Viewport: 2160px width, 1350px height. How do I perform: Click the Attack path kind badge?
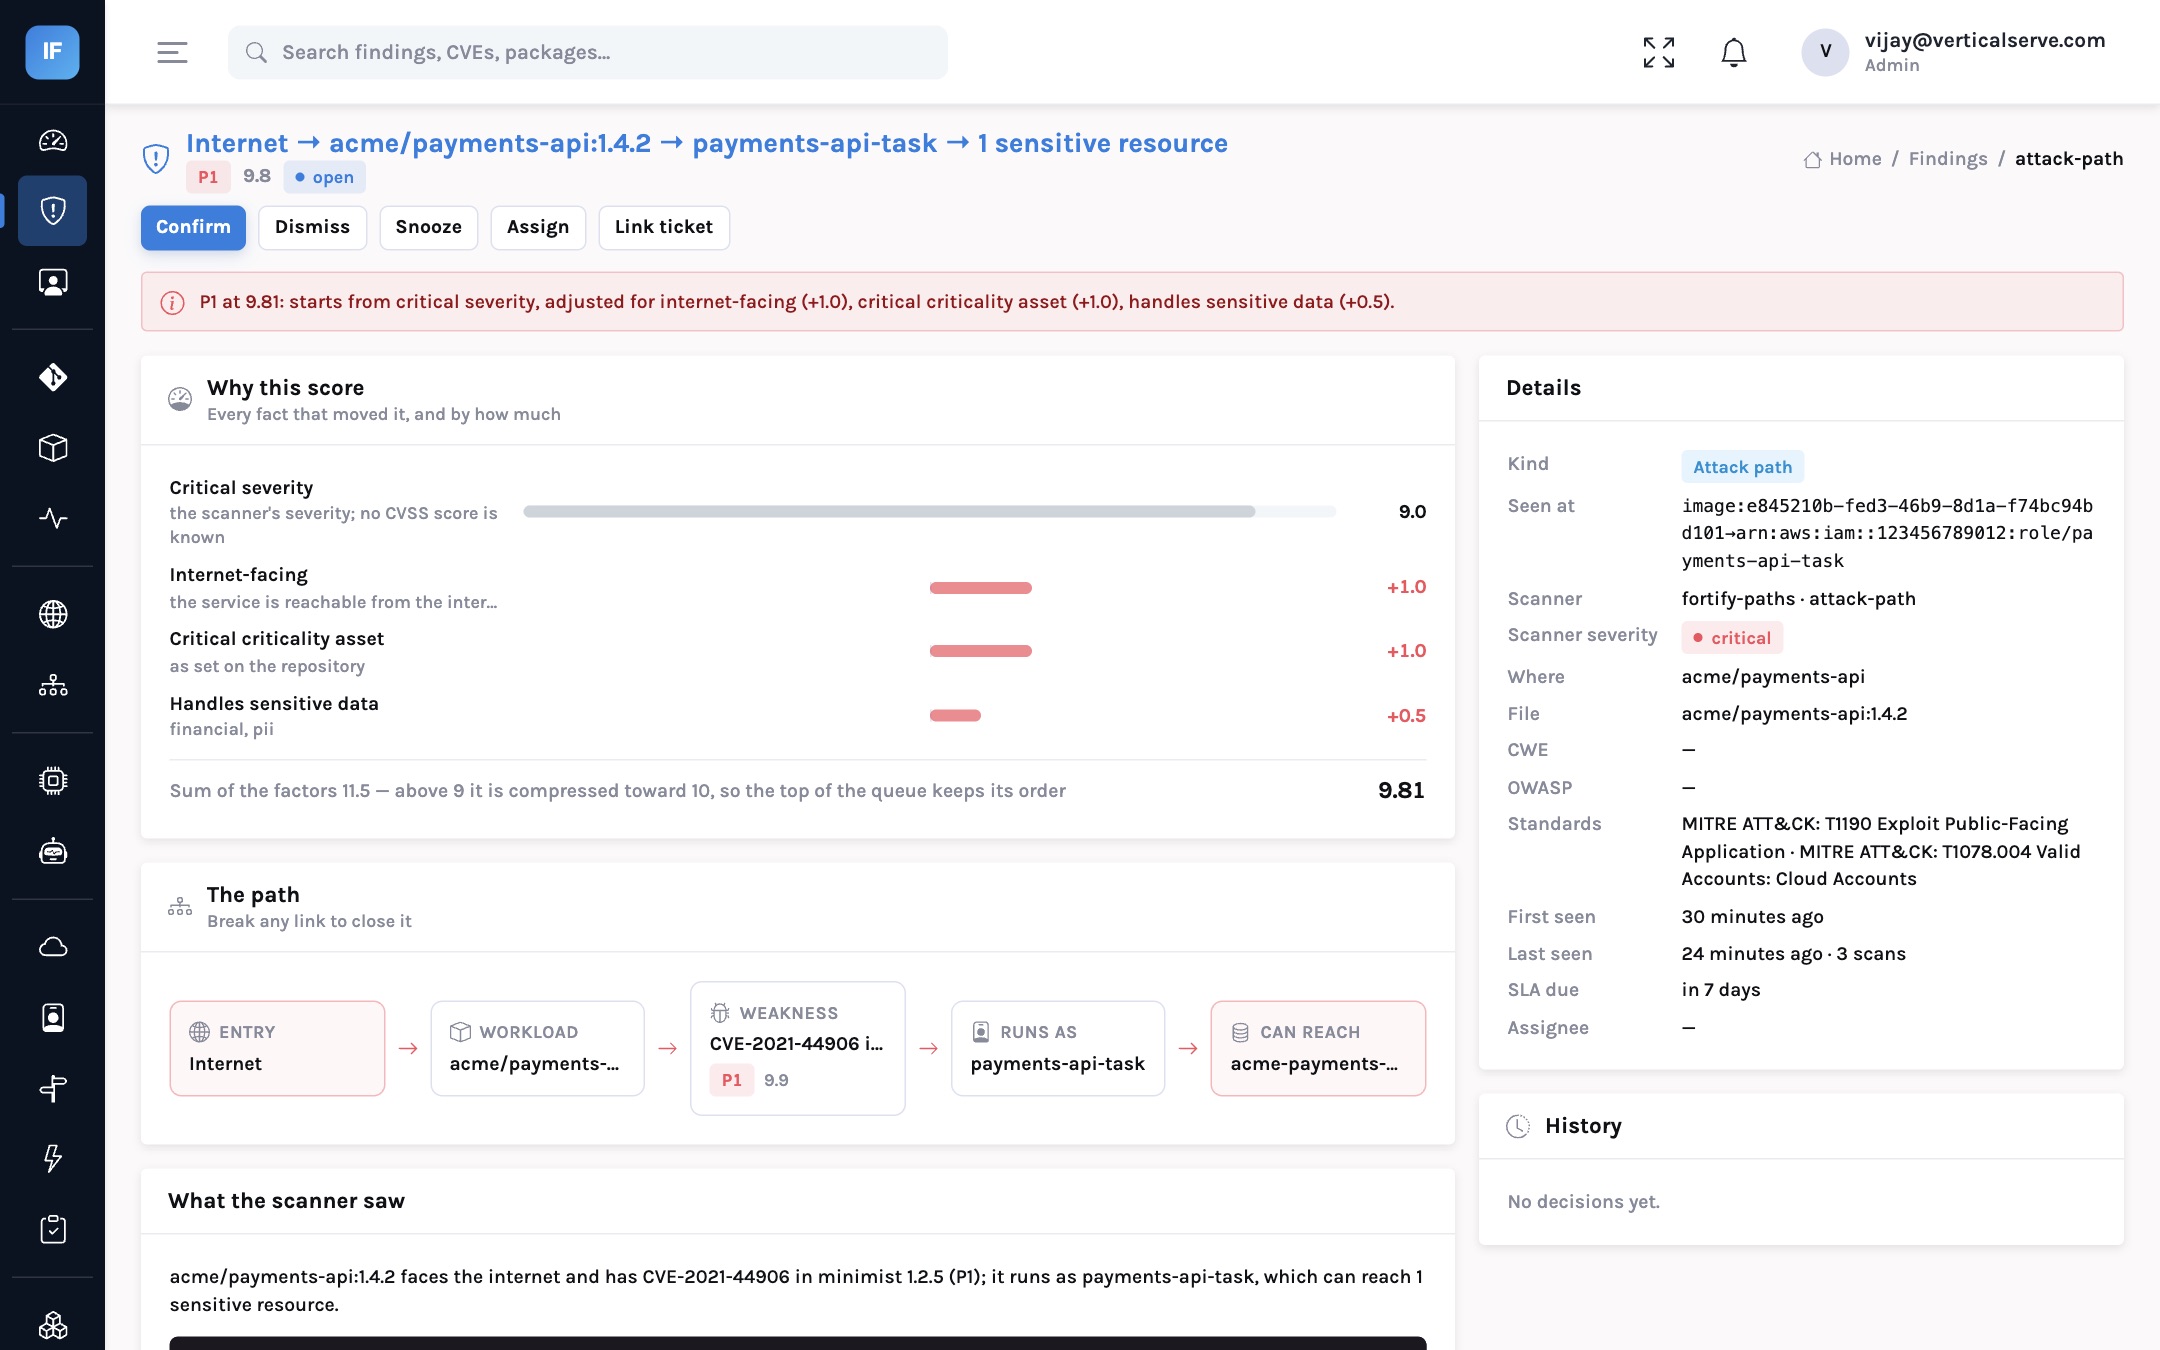(1742, 467)
